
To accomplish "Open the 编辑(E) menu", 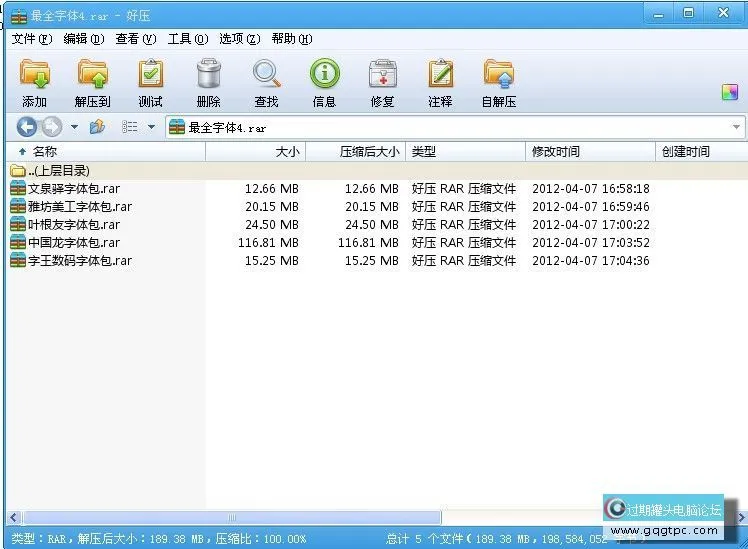I will pos(83,39).
